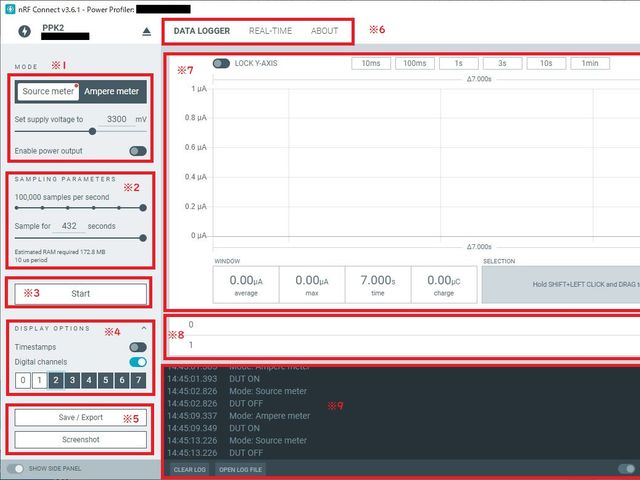Image resolution: width=640 pixels, height=480 pixels.
Task: Toggle digital channel 1
Action: pos(40,380)
